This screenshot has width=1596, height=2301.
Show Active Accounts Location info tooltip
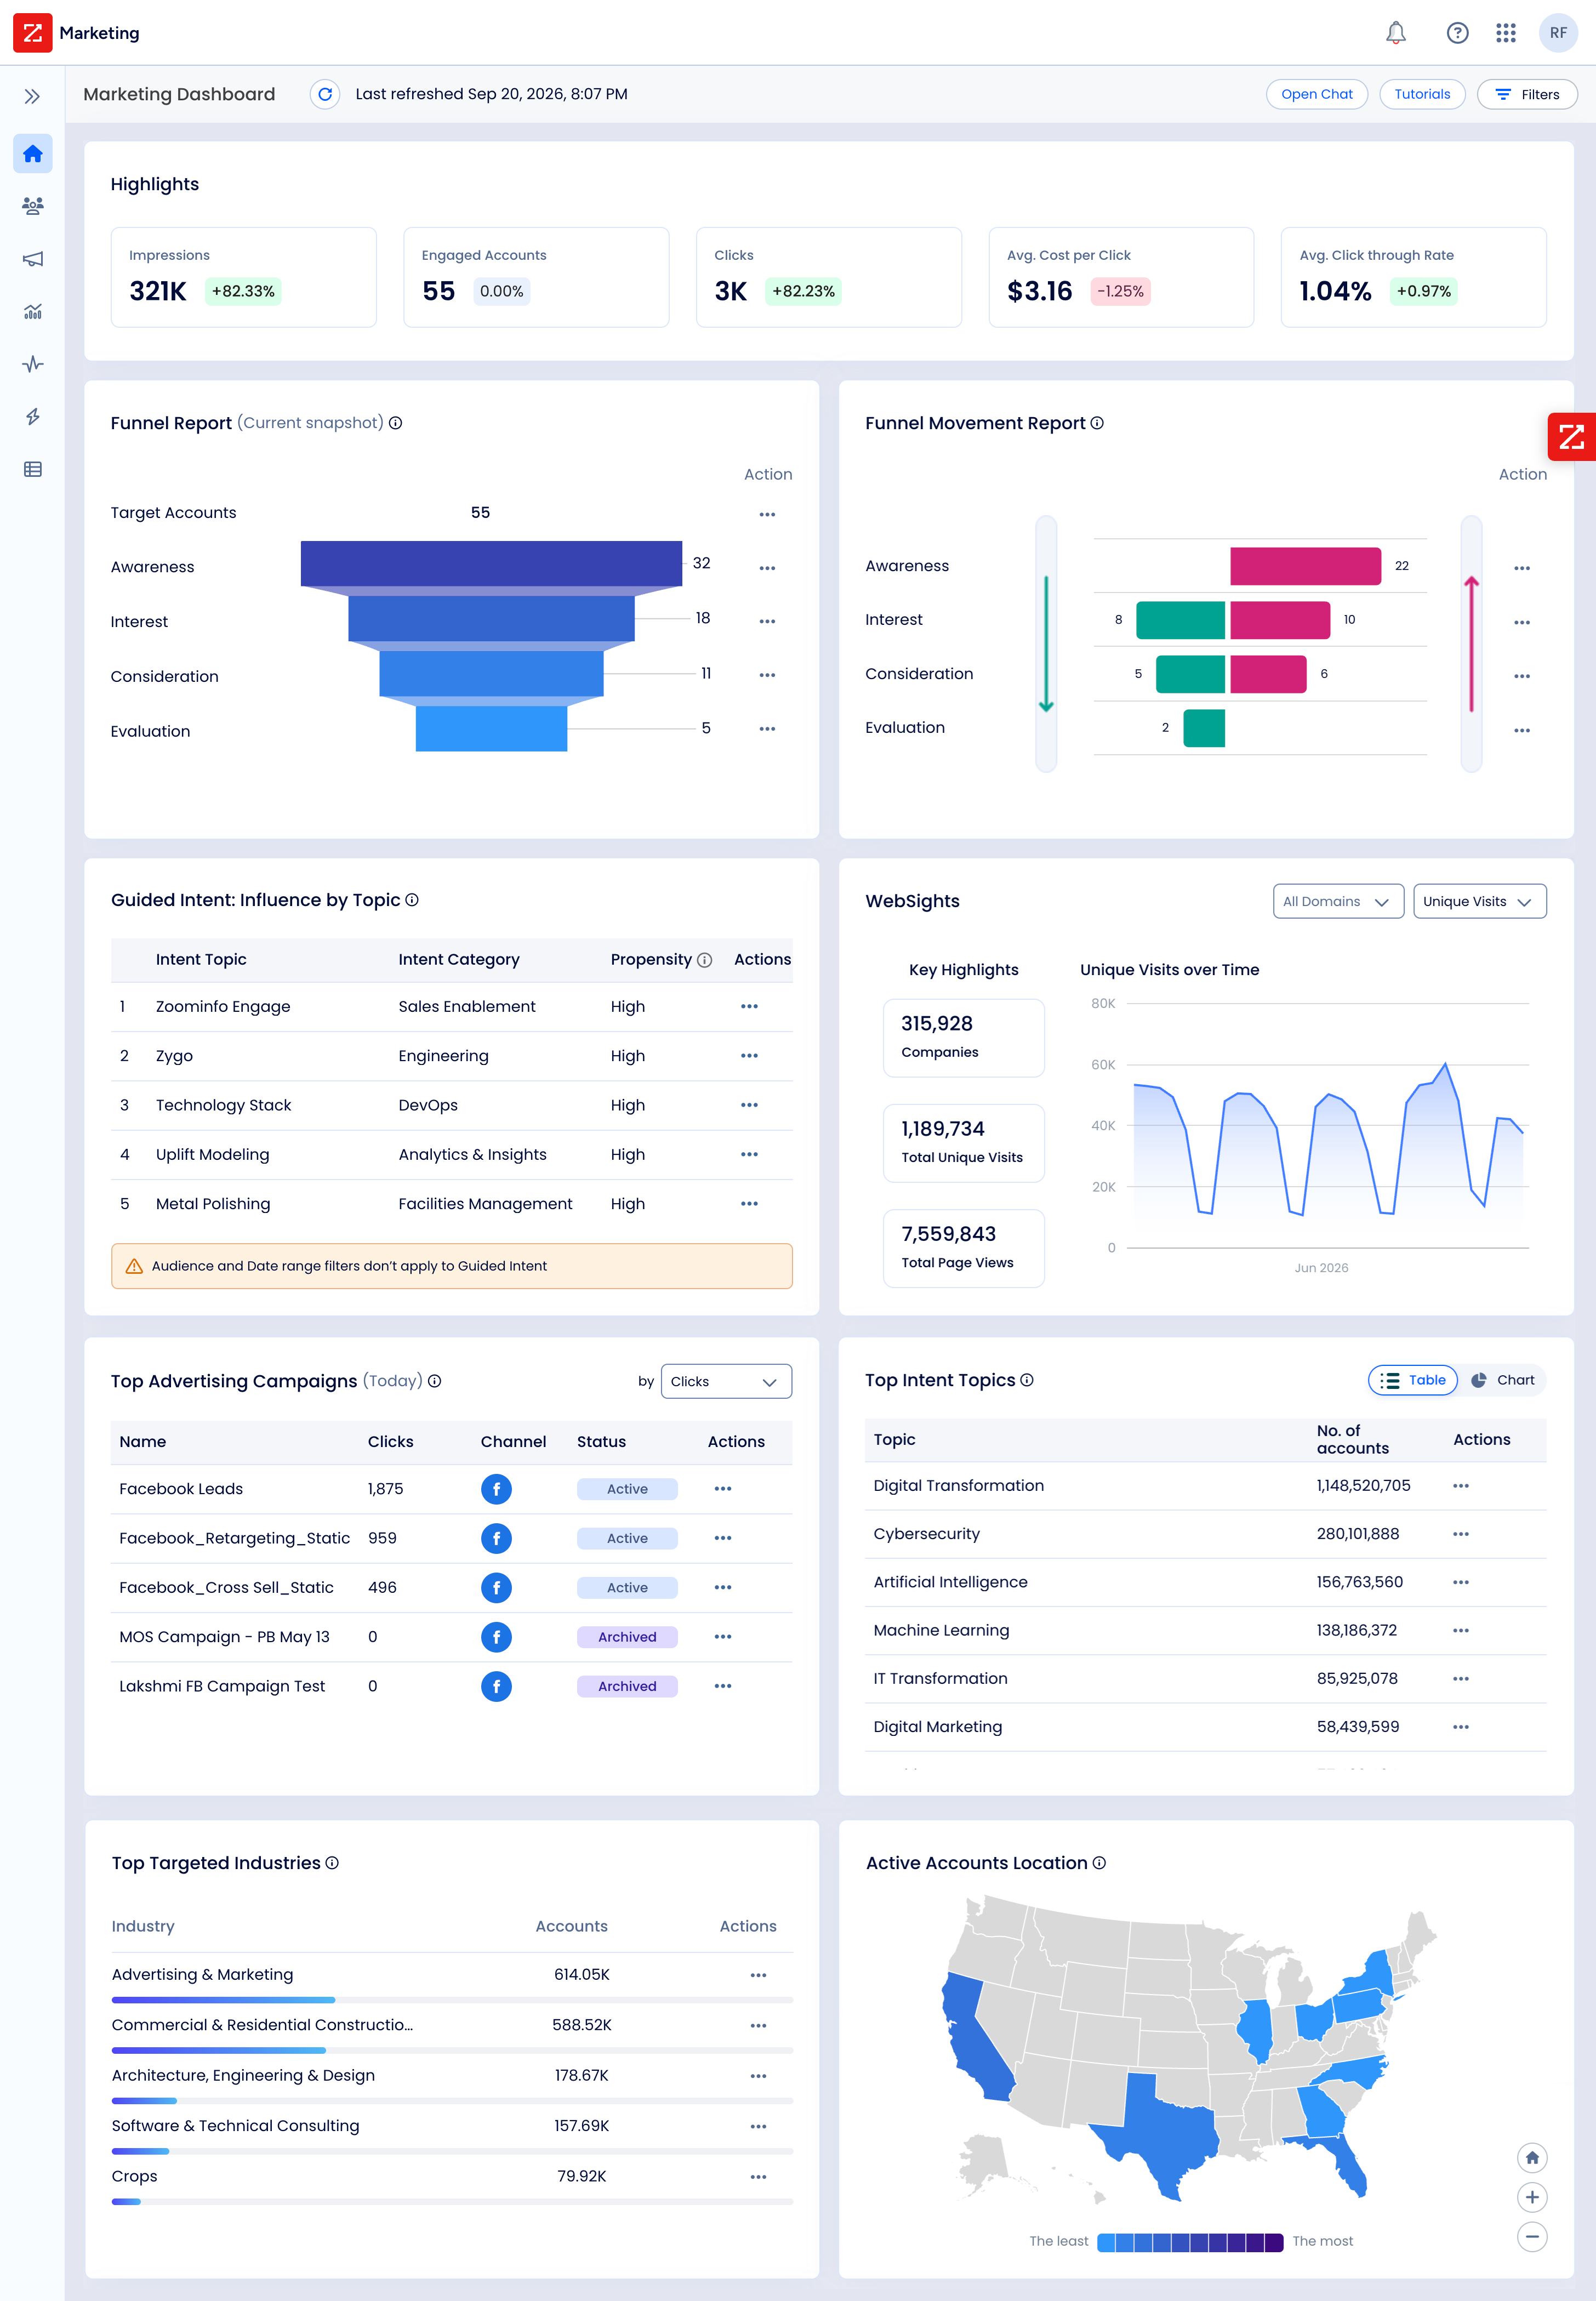[x=1099, y=1863]
